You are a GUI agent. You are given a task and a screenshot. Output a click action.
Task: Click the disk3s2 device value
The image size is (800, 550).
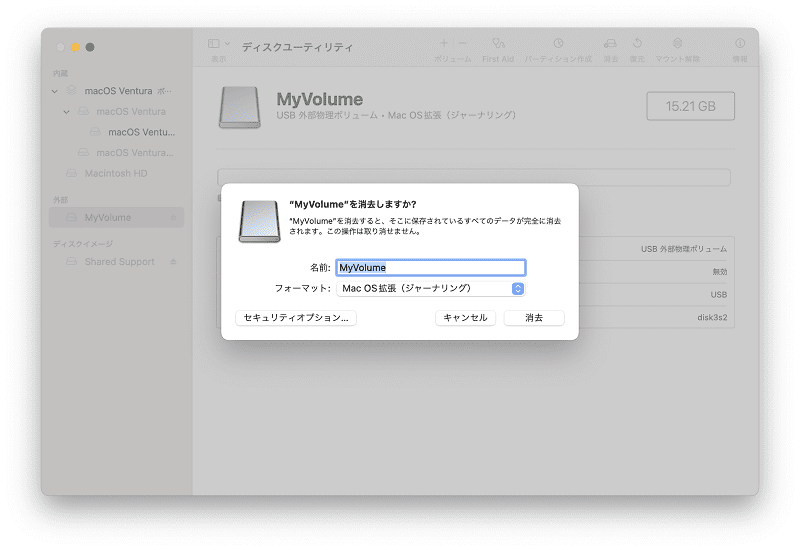[x=712, y=317]
